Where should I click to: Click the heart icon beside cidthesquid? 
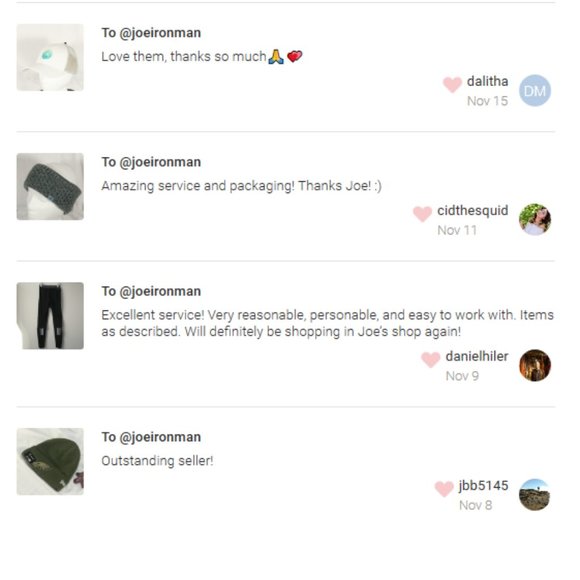click(422, 214)
